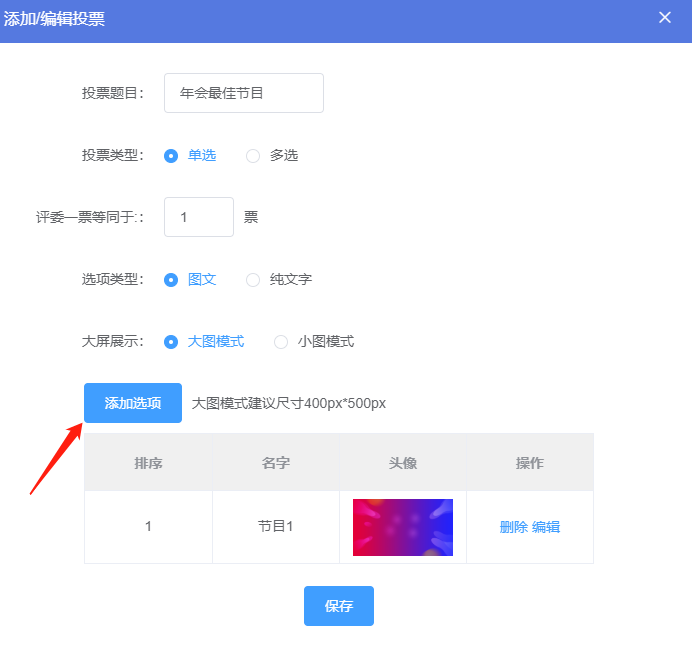
Task: Edit the 节目1 option
Action: pyautogui.click(x=546, y=527)
